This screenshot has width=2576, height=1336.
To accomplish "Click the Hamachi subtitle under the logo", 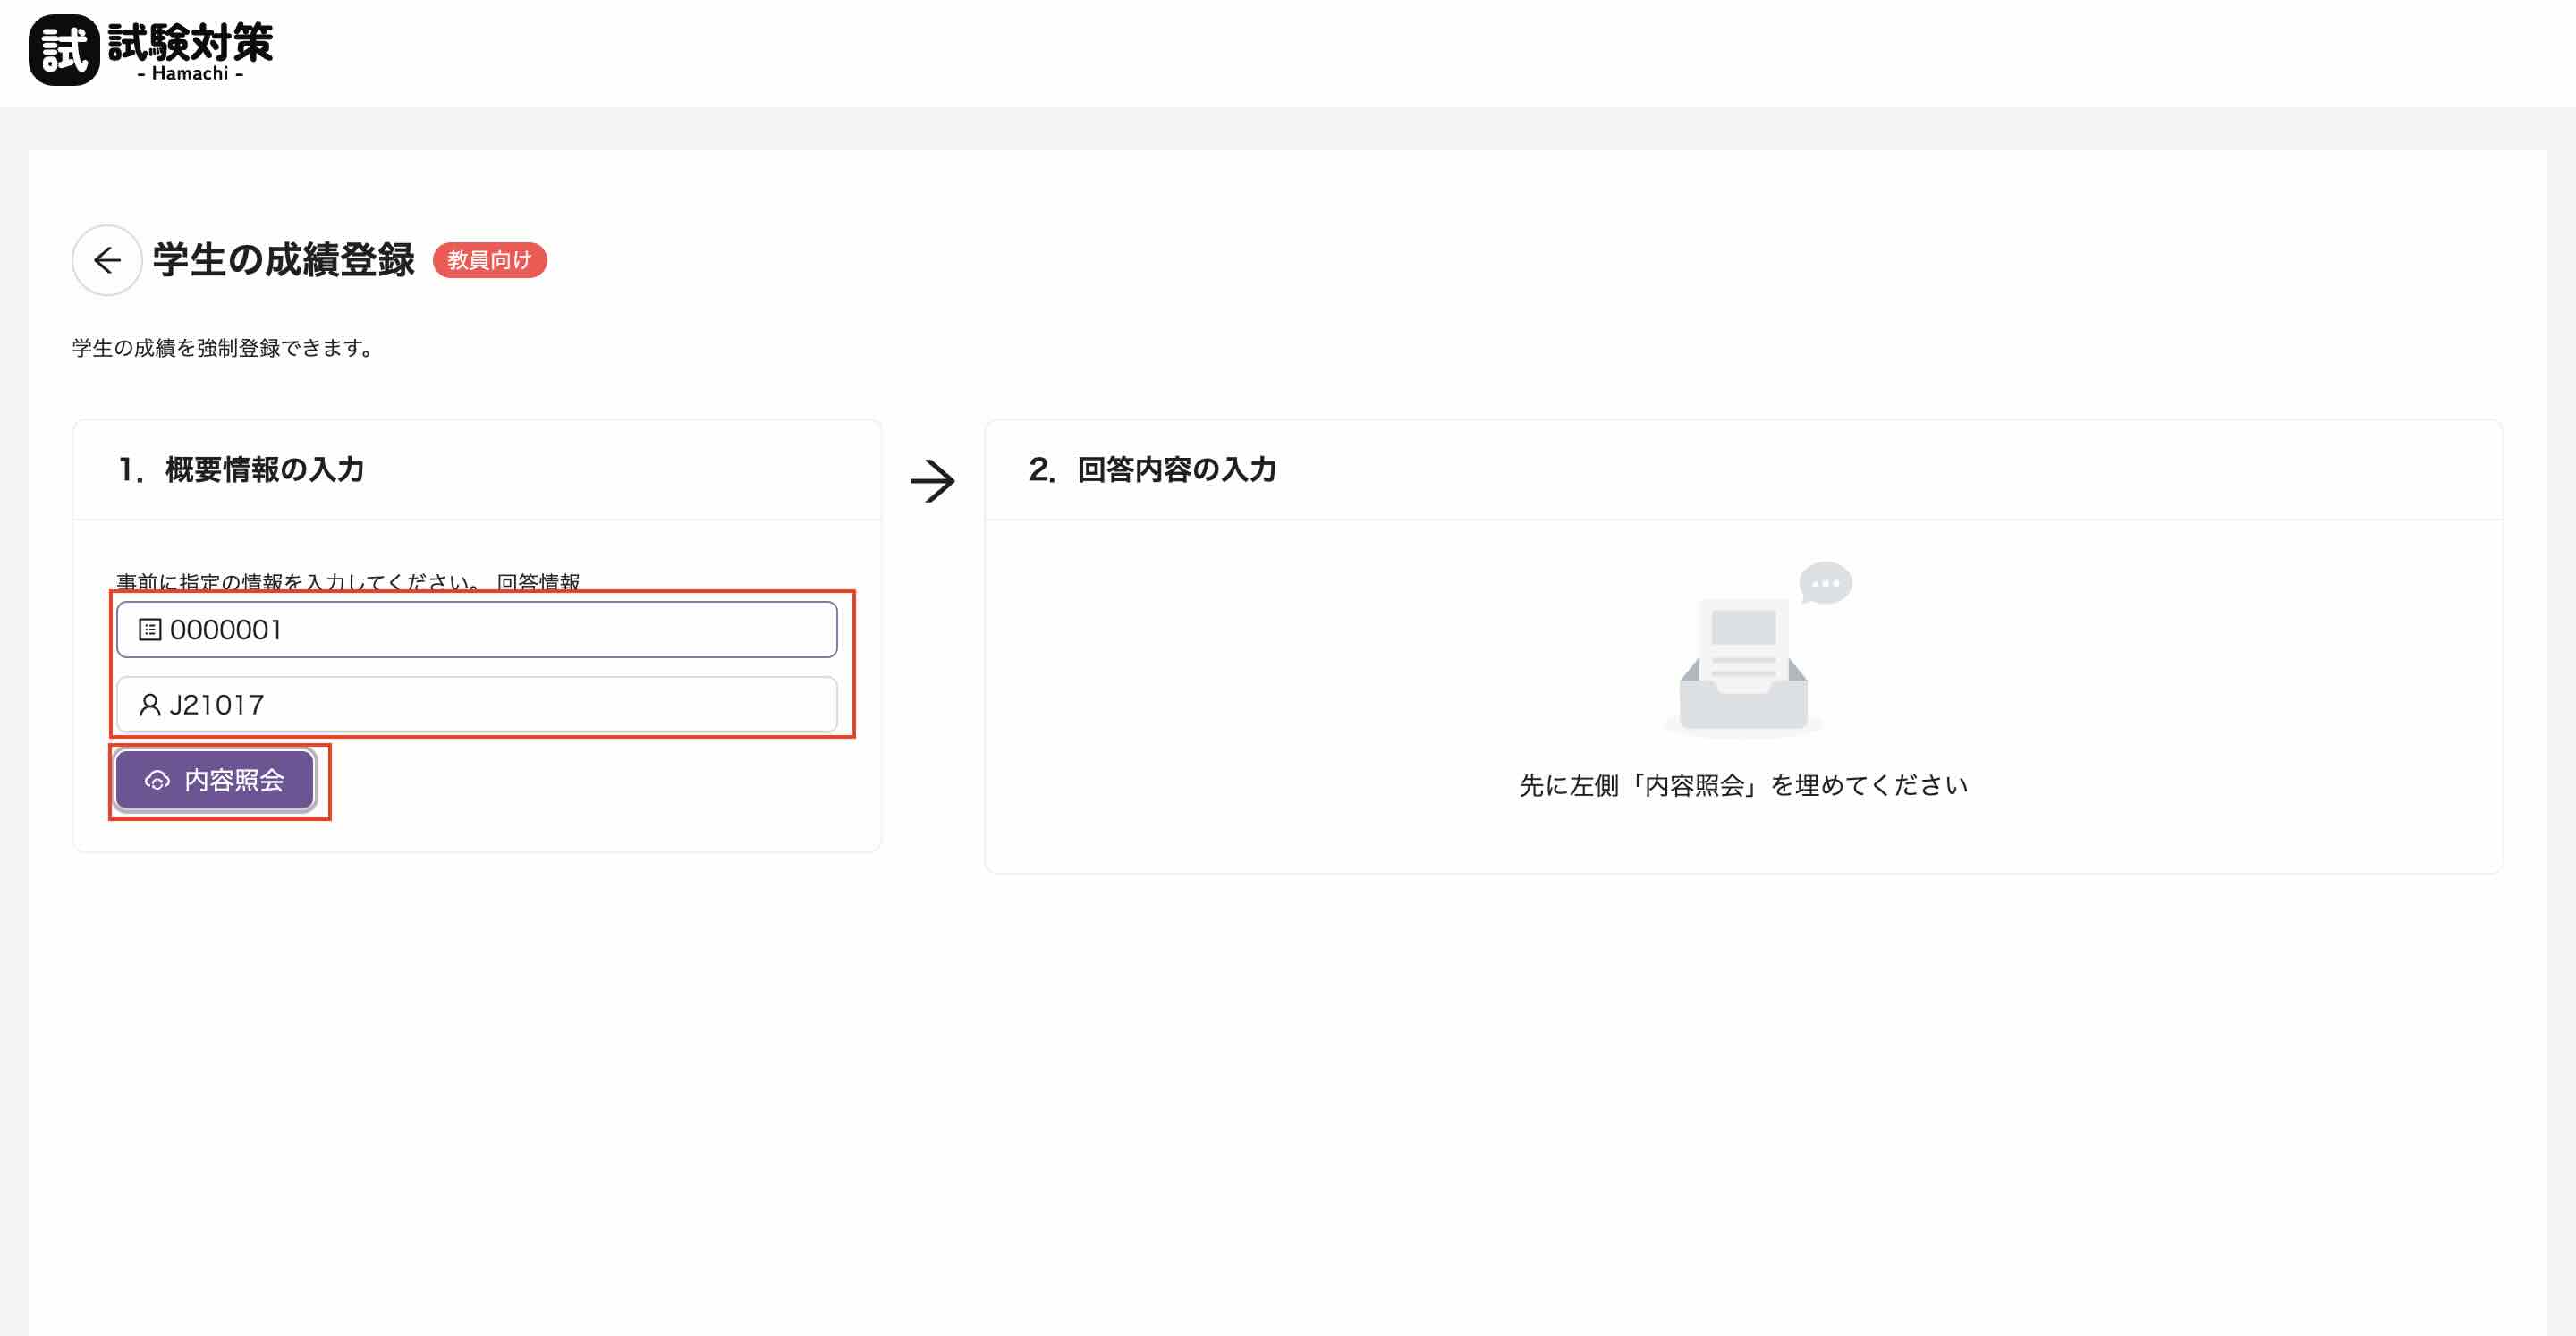I will (190, 74).
